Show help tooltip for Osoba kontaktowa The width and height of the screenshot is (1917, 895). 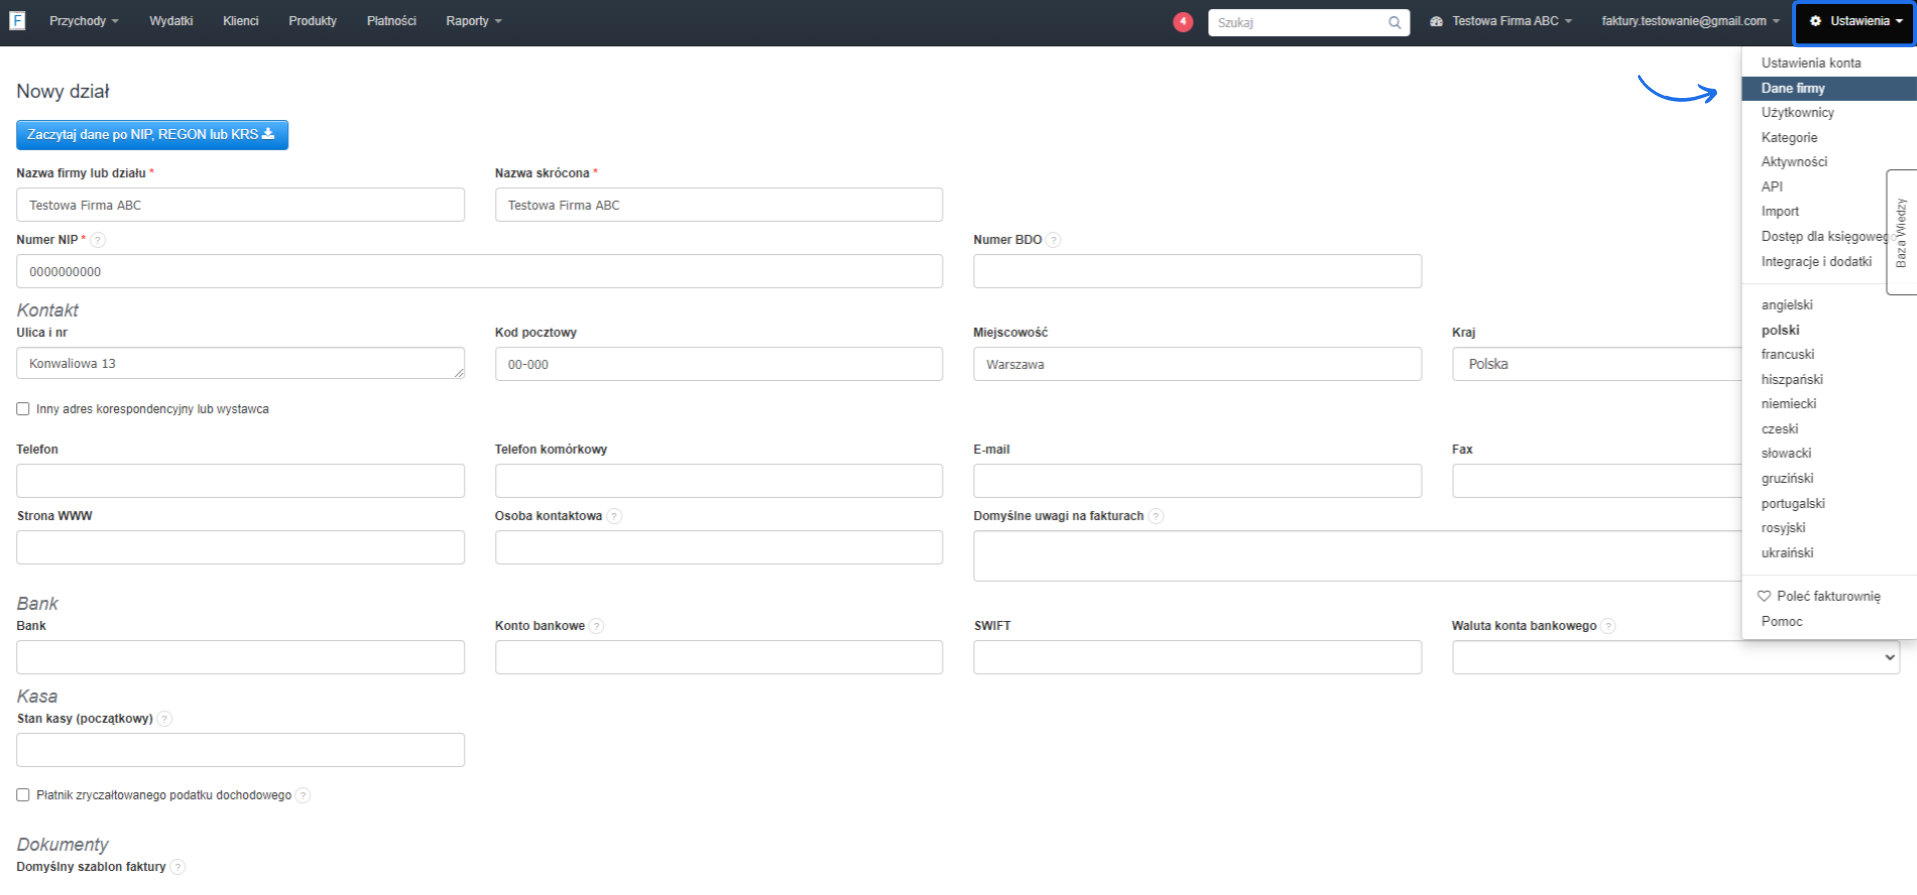(614, 516)
